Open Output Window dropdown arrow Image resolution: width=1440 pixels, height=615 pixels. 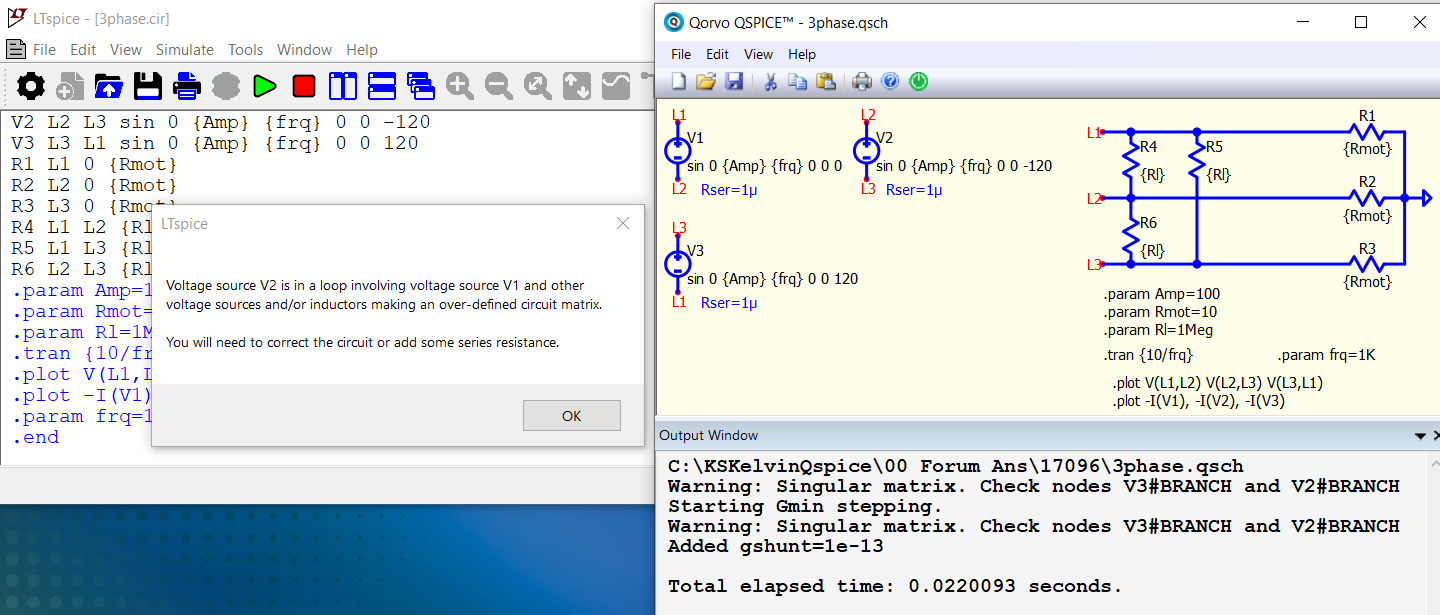click(1420, 436)
